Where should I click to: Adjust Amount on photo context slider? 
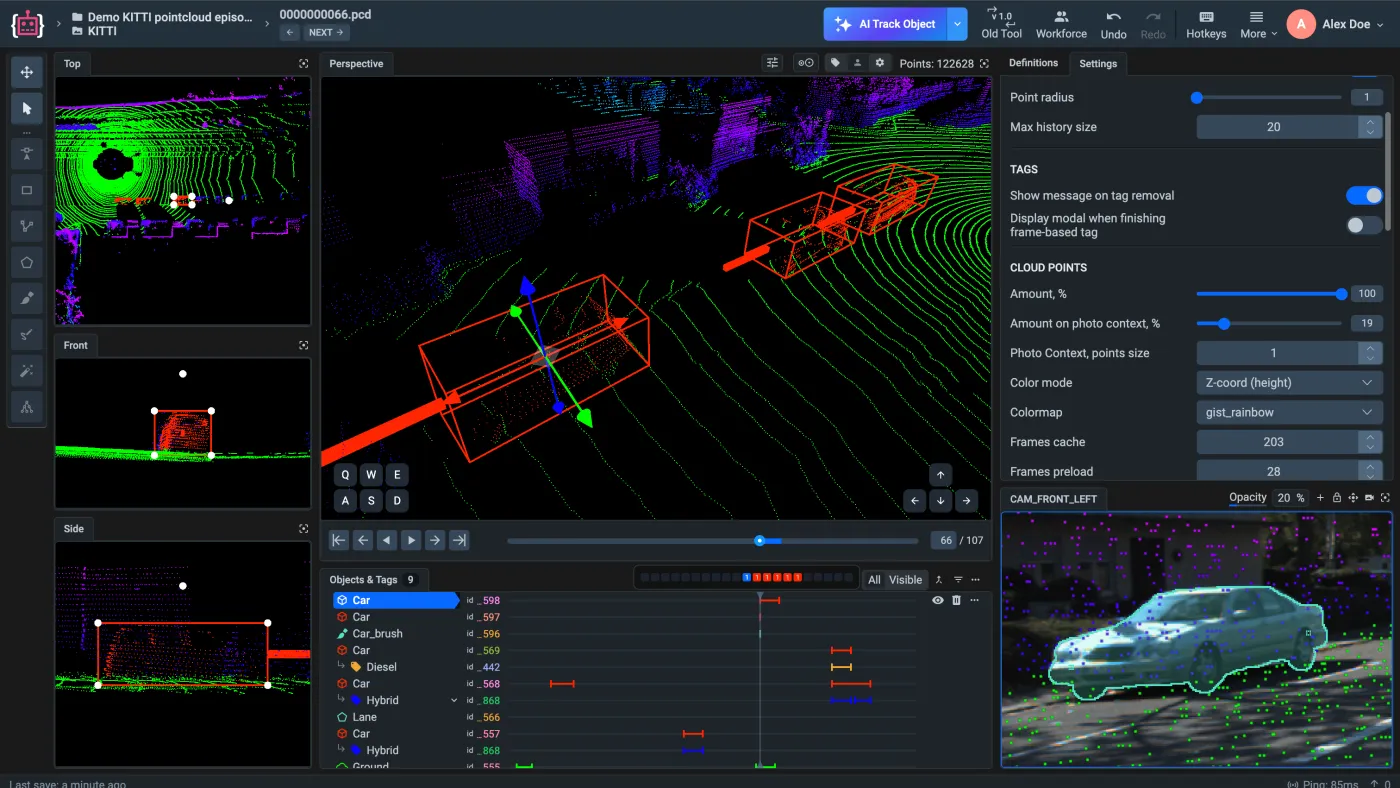[1269, 324]
